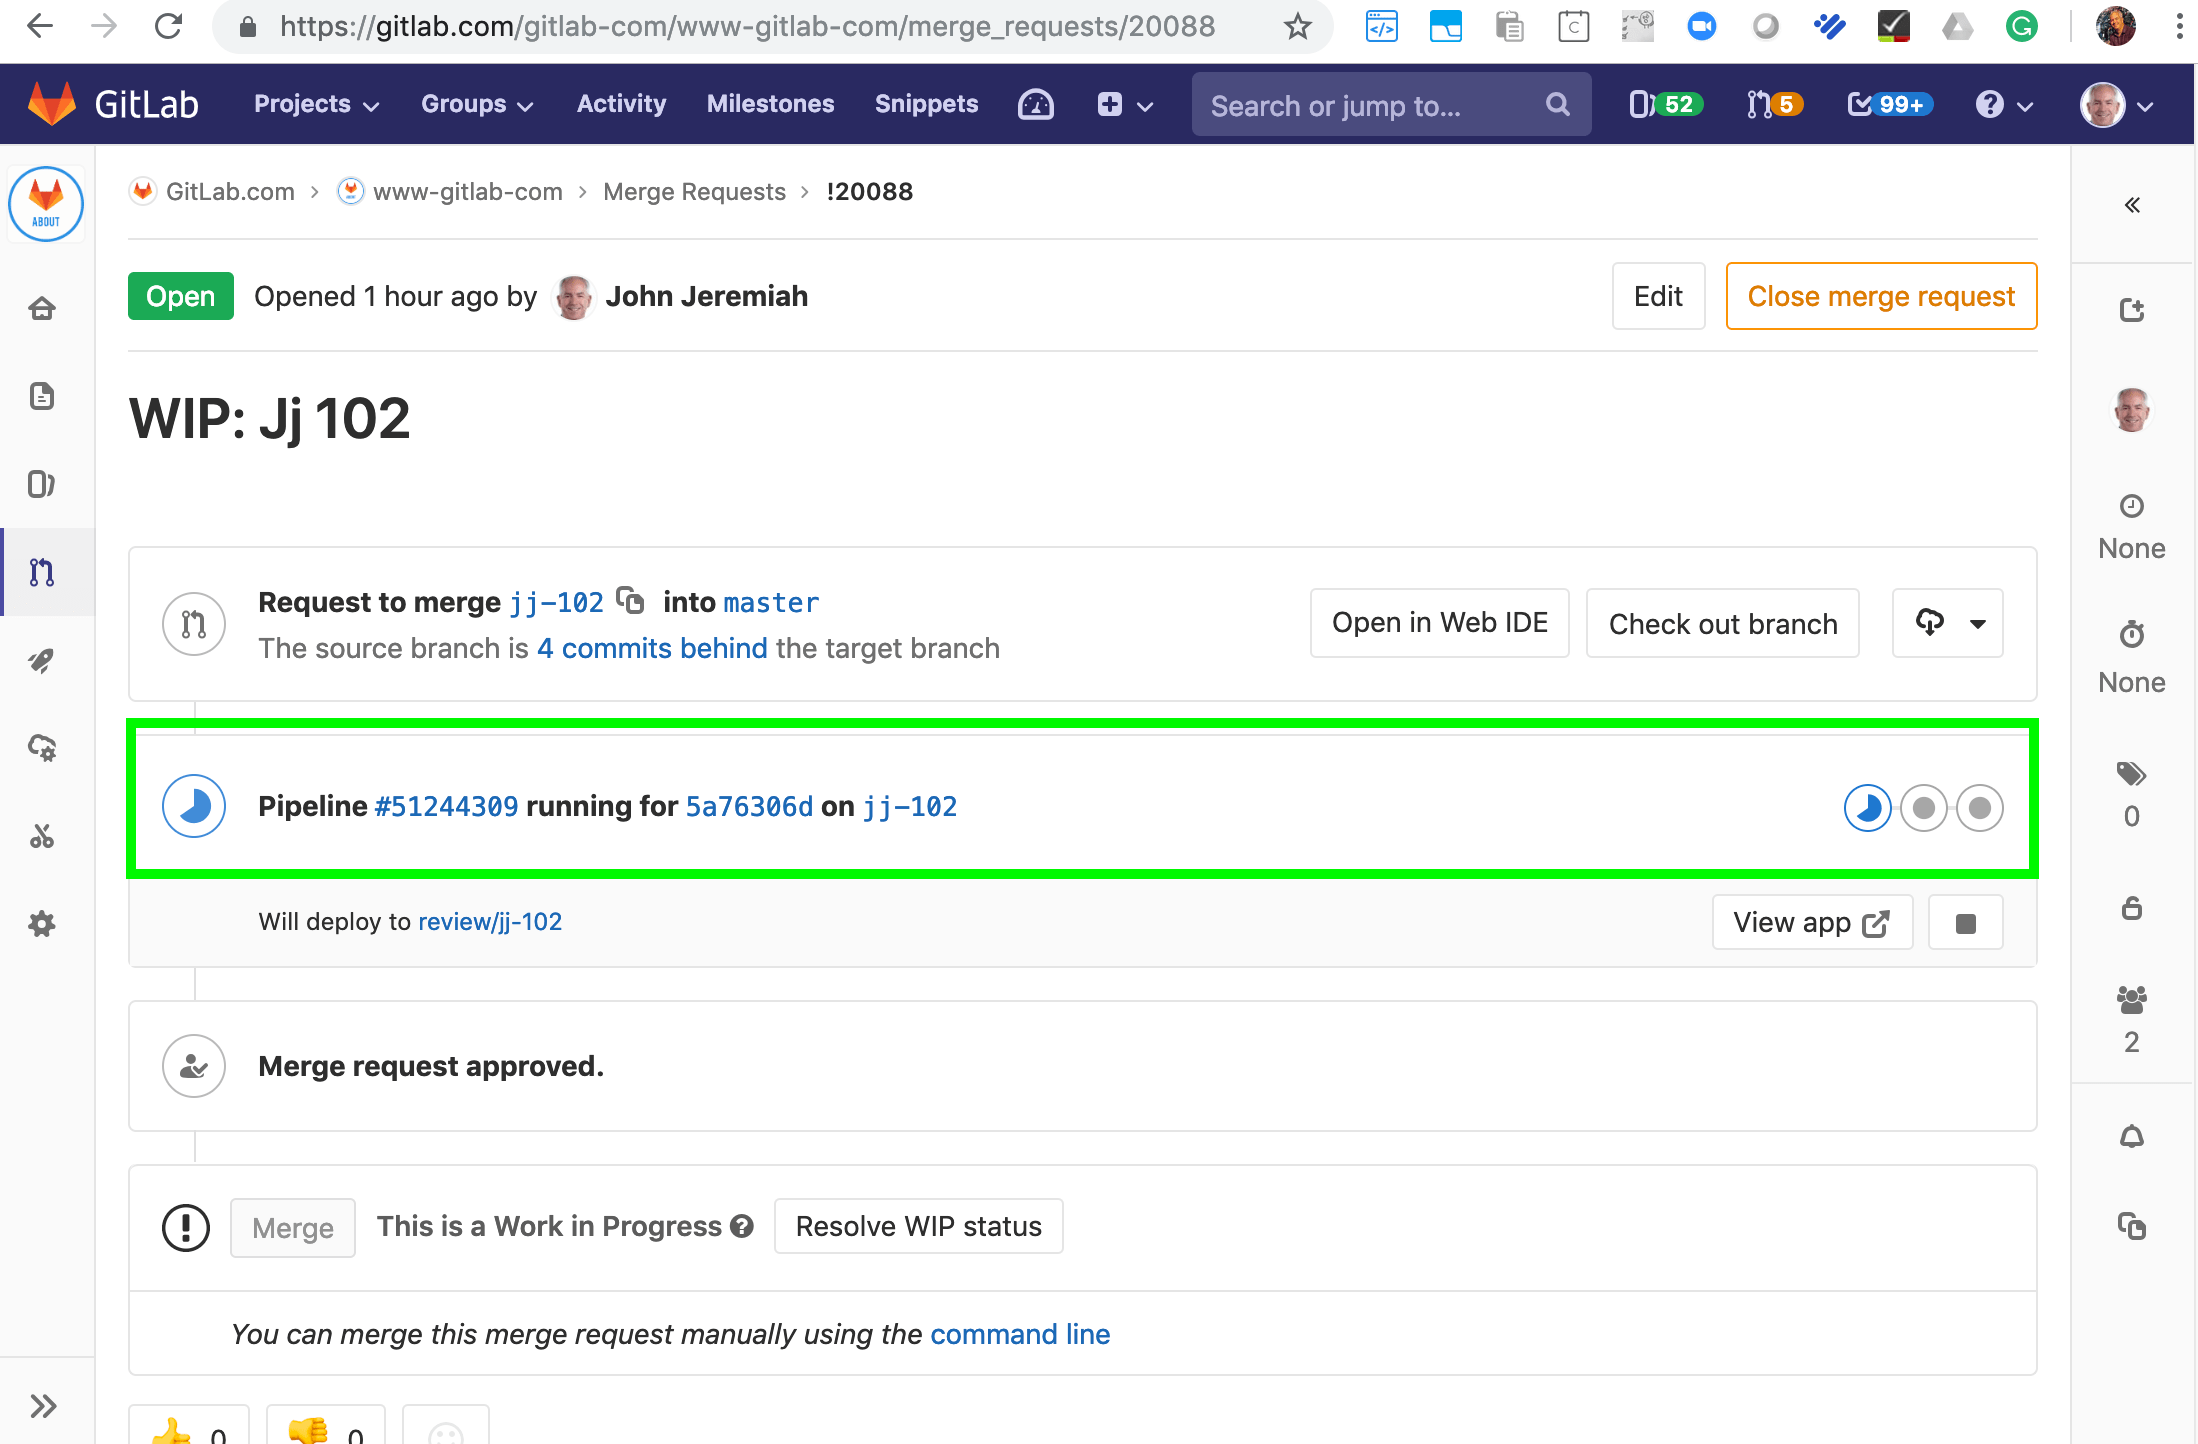
Task: Open Project overview home icon in sidebar
Action: coord(42,308)
